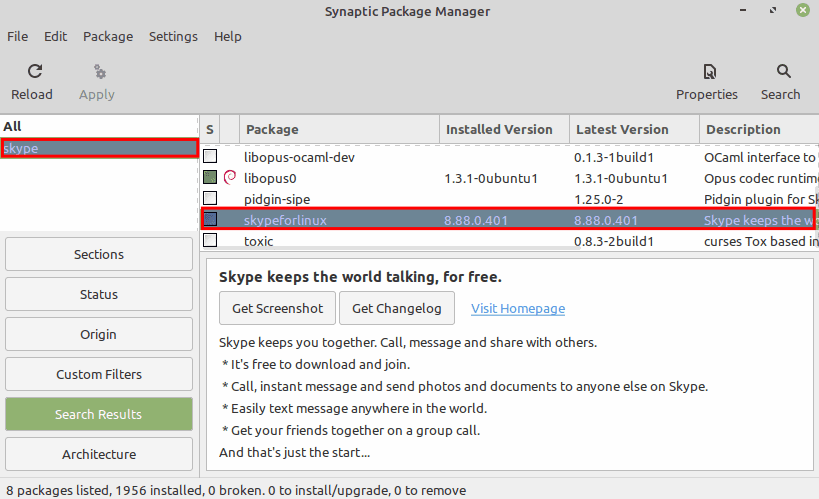Image resolution: width=819 pixels, height=499 pixels.
Task: Select the skype search entry in sidebar
Action: 98,148
